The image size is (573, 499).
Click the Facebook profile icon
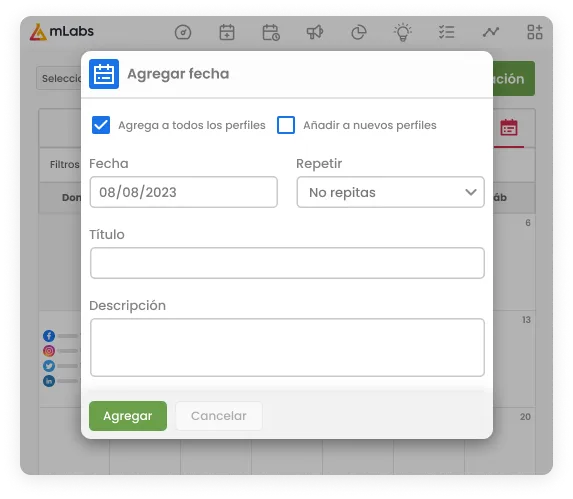tap(49, 336)
